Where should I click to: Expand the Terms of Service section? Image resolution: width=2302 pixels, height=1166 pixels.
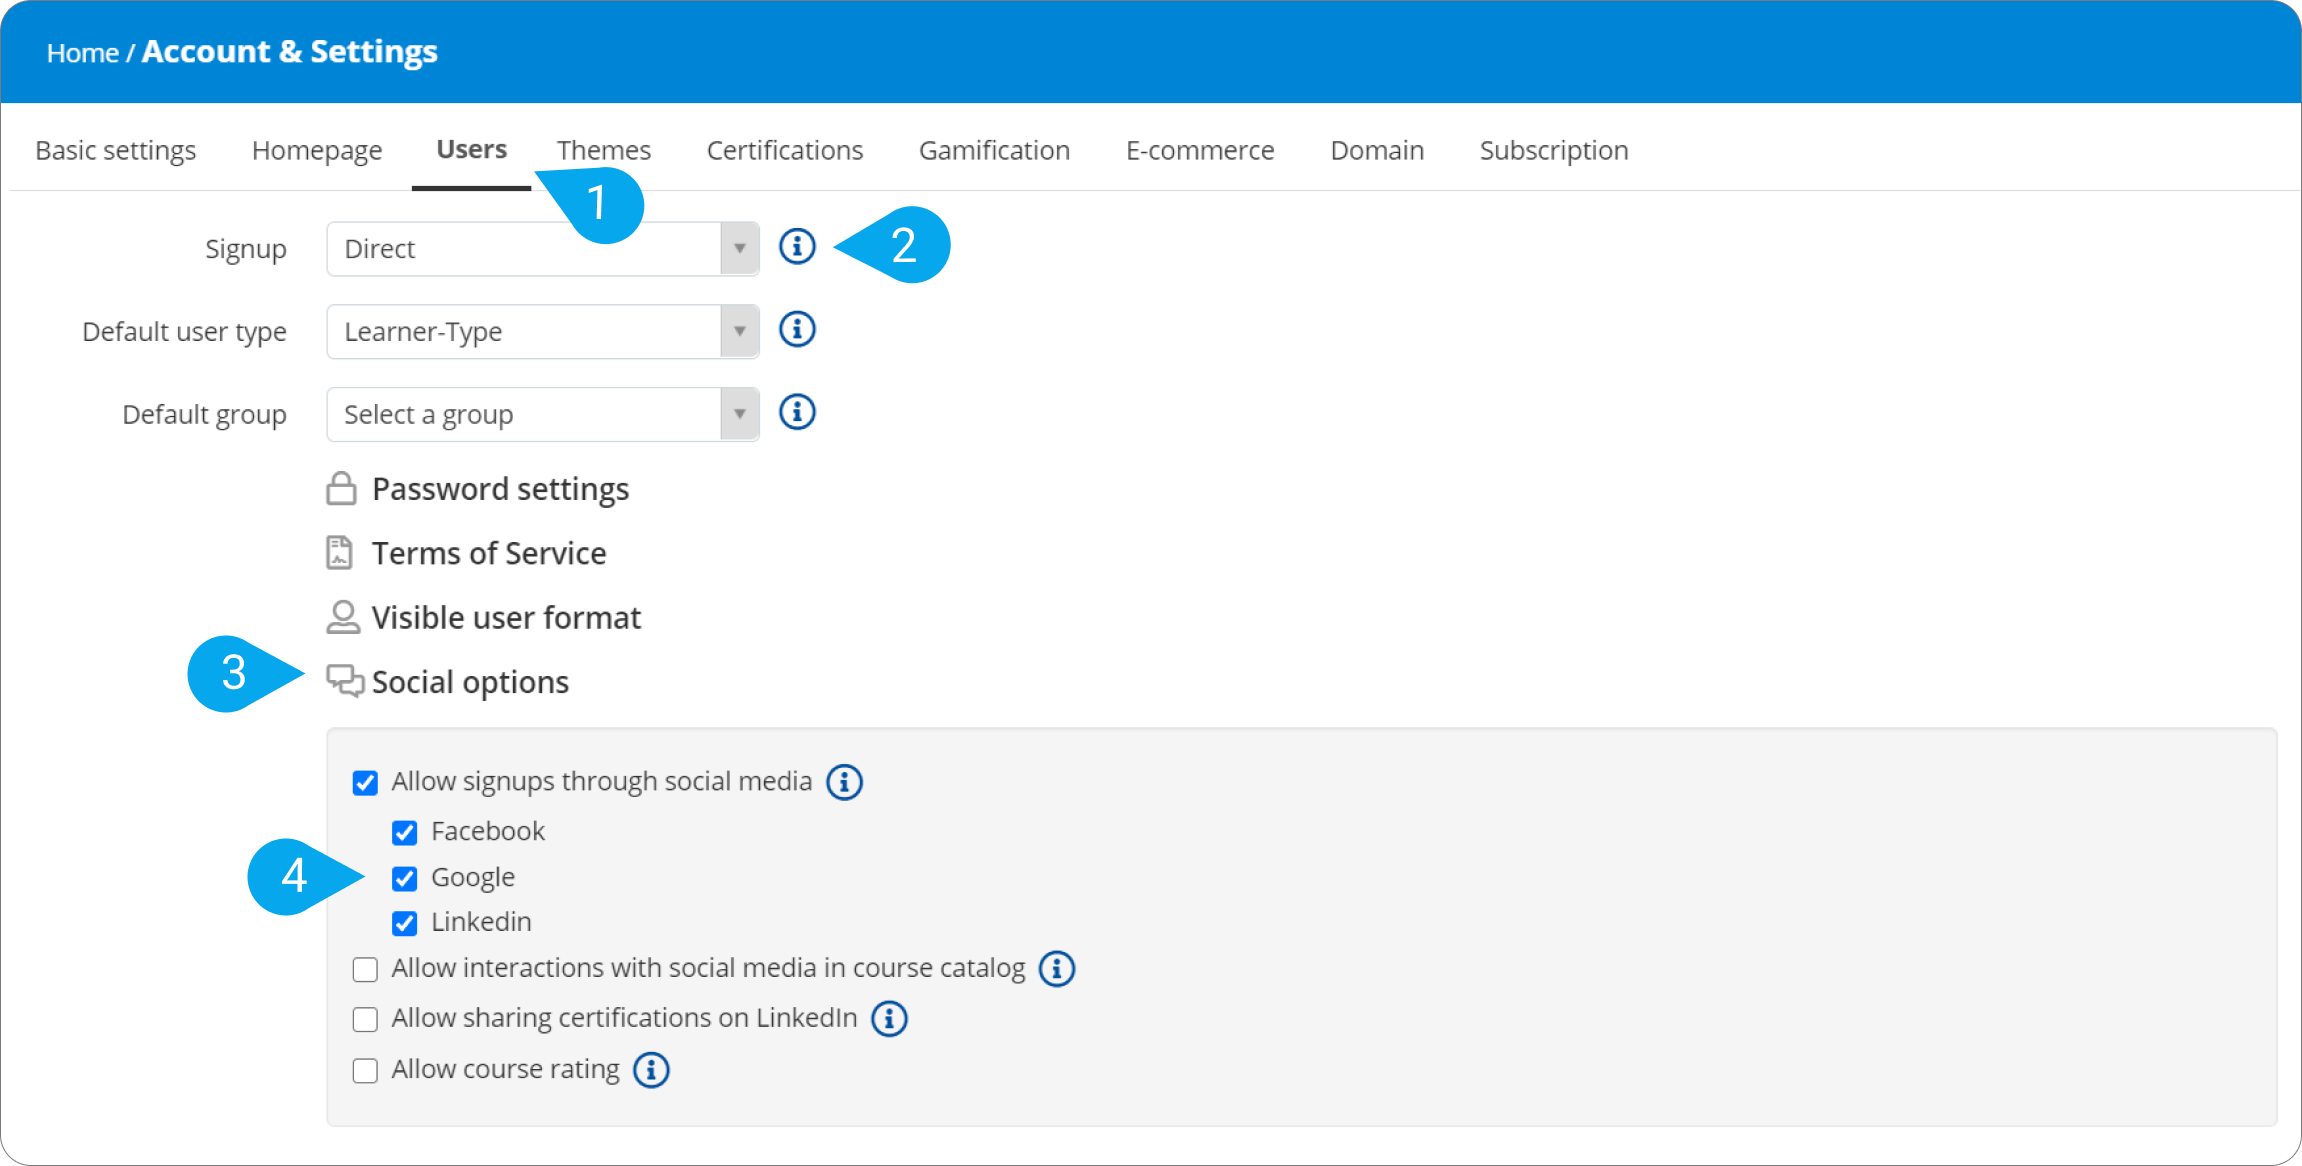488,553
